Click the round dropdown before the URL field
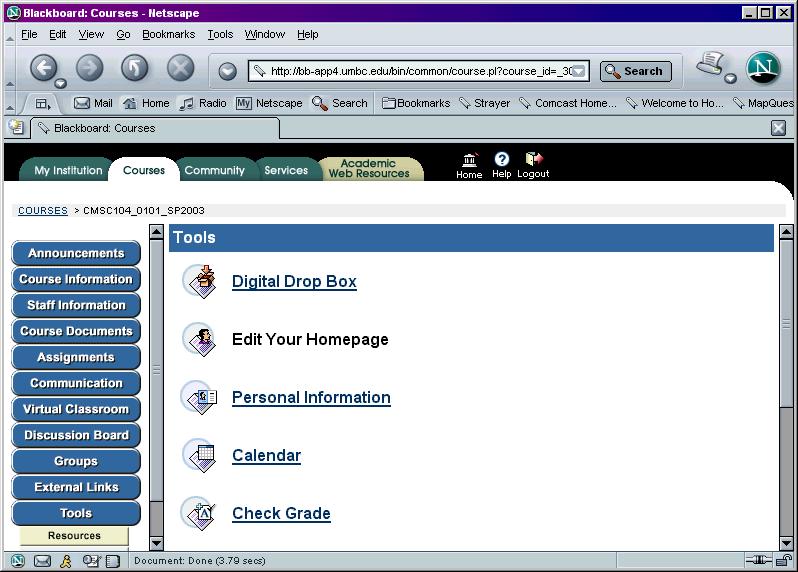The width and height of the screenshot is (798, 572). [x=227, y=71]
